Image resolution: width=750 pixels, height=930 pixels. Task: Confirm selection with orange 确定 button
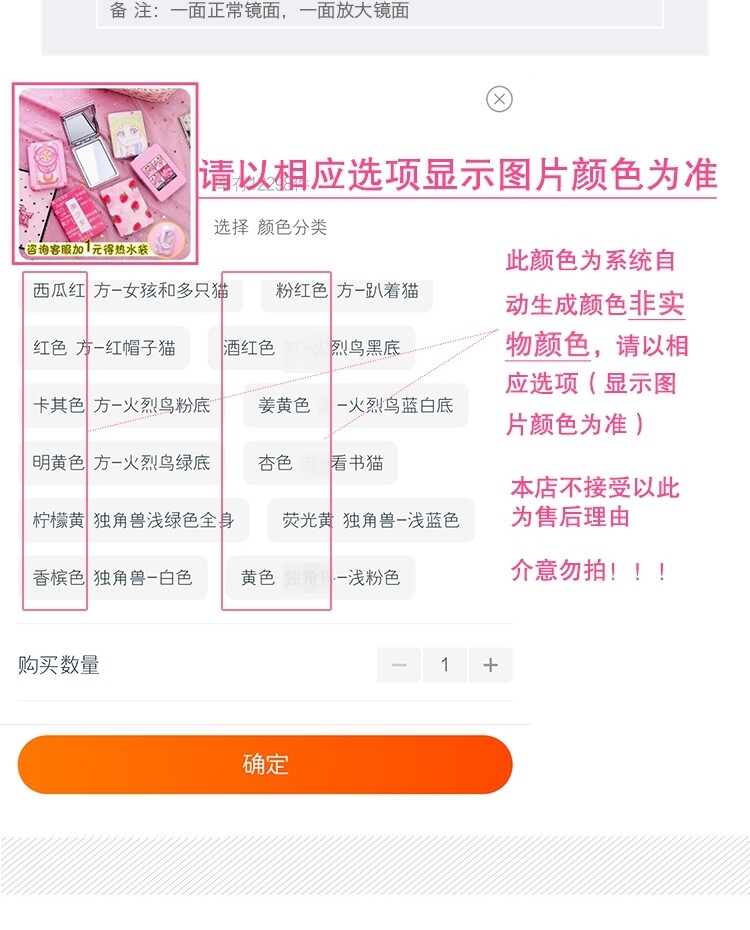coord(265,765)
